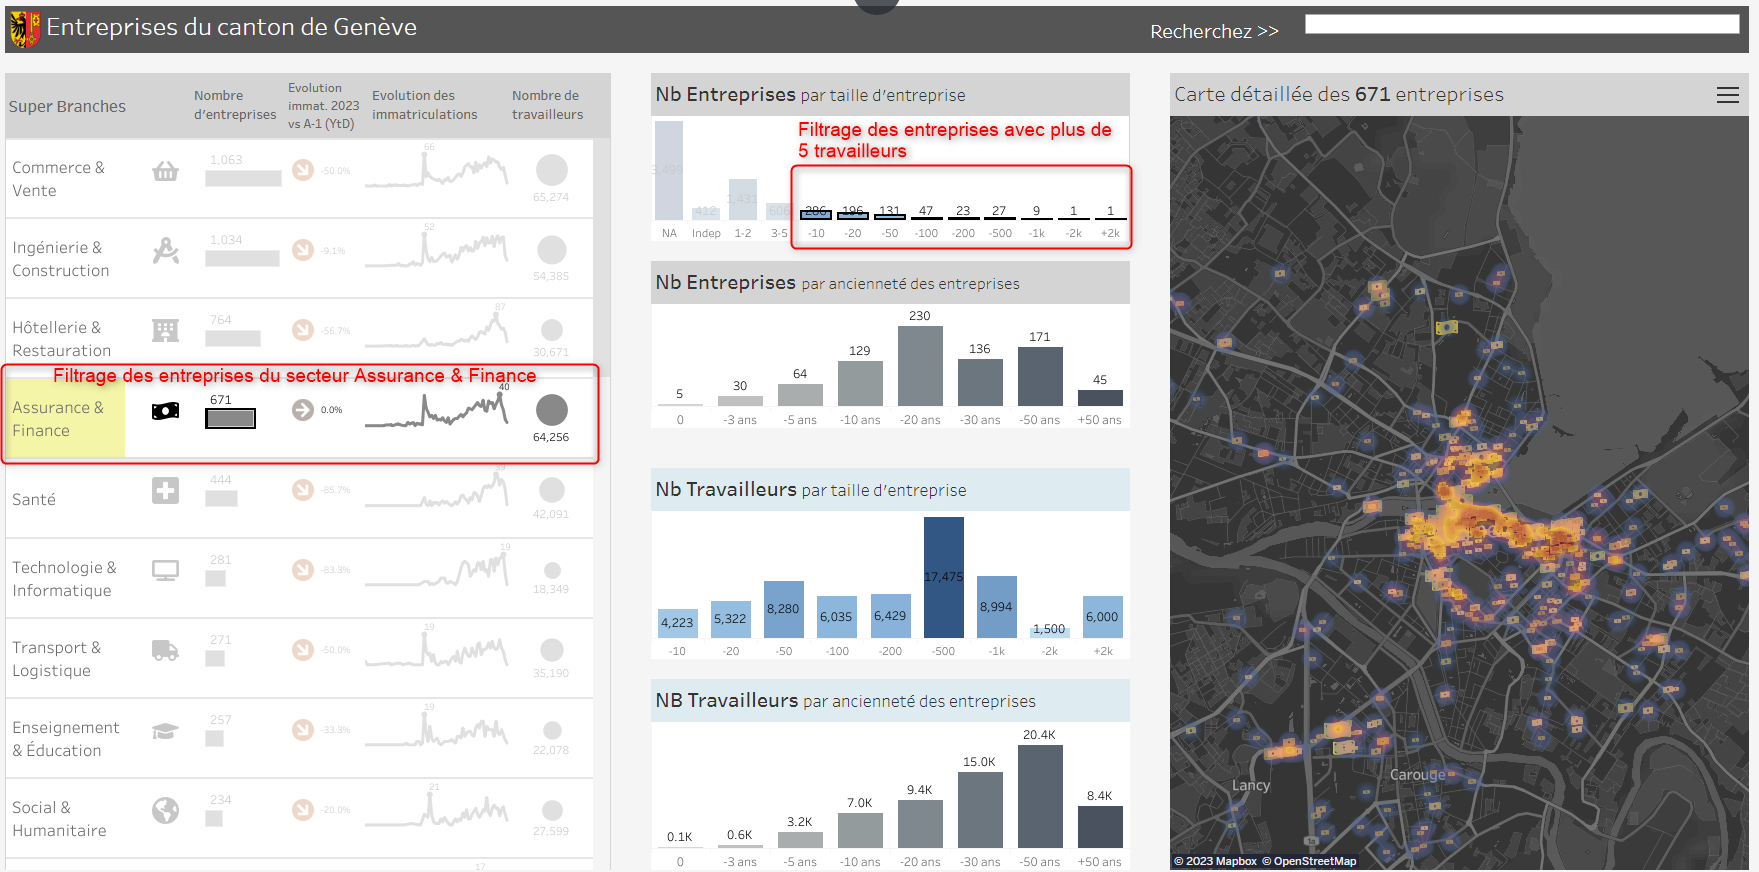The image size is (1759, 872).
Task: Click the Enseignement & Éducation graduation cap icon
Action: [165, 731]
